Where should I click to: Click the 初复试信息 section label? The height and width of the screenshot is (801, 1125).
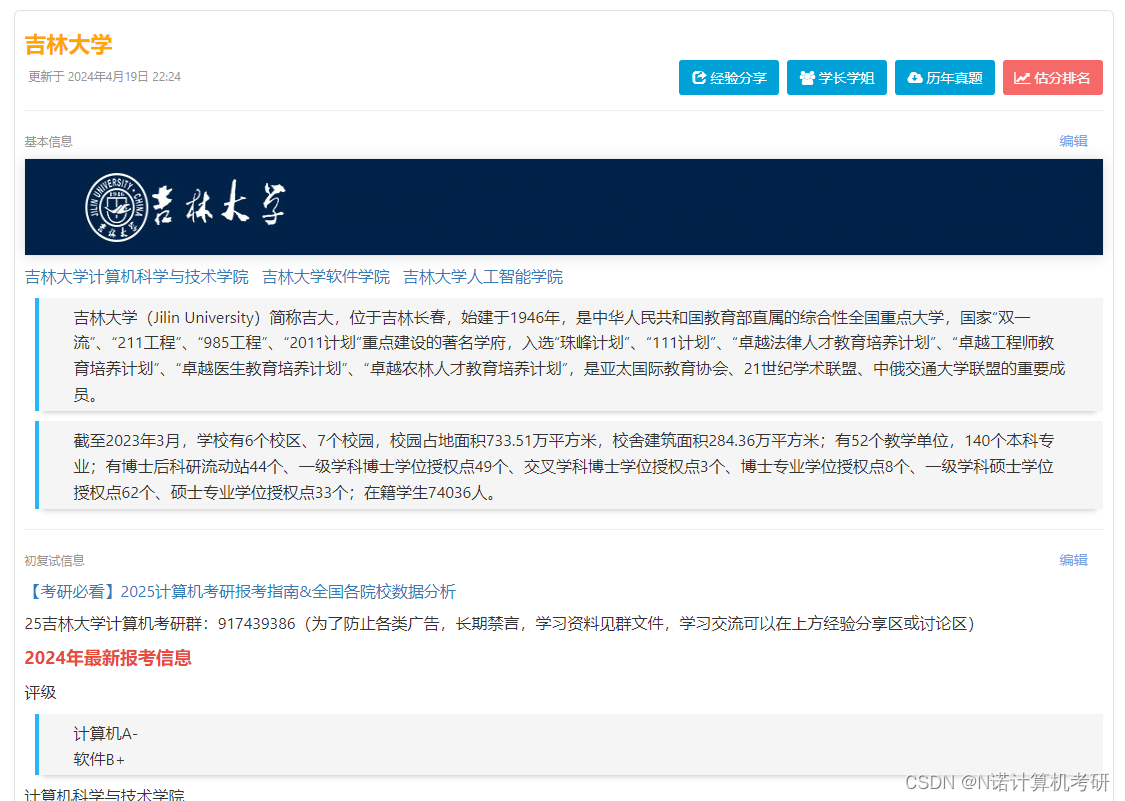tap(55, 561)
